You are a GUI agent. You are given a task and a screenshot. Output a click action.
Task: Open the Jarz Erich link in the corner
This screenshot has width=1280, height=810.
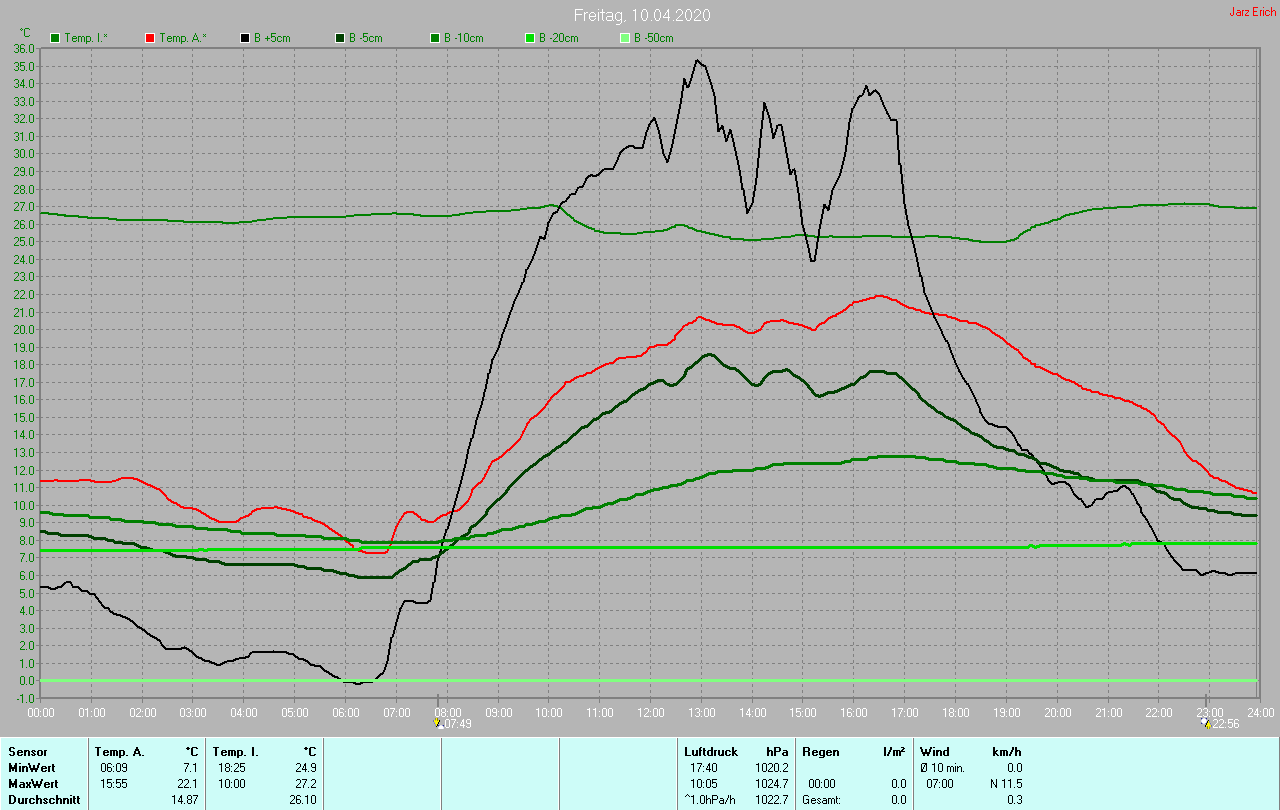[1252, 12]
